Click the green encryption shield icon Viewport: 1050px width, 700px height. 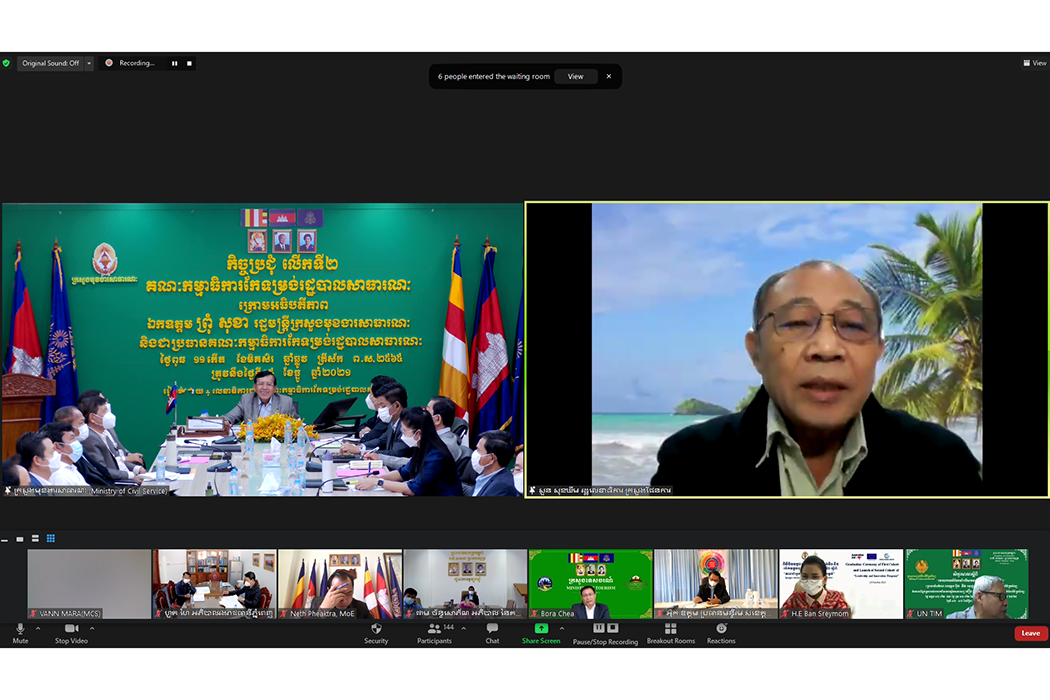click(x=6, y=63)
